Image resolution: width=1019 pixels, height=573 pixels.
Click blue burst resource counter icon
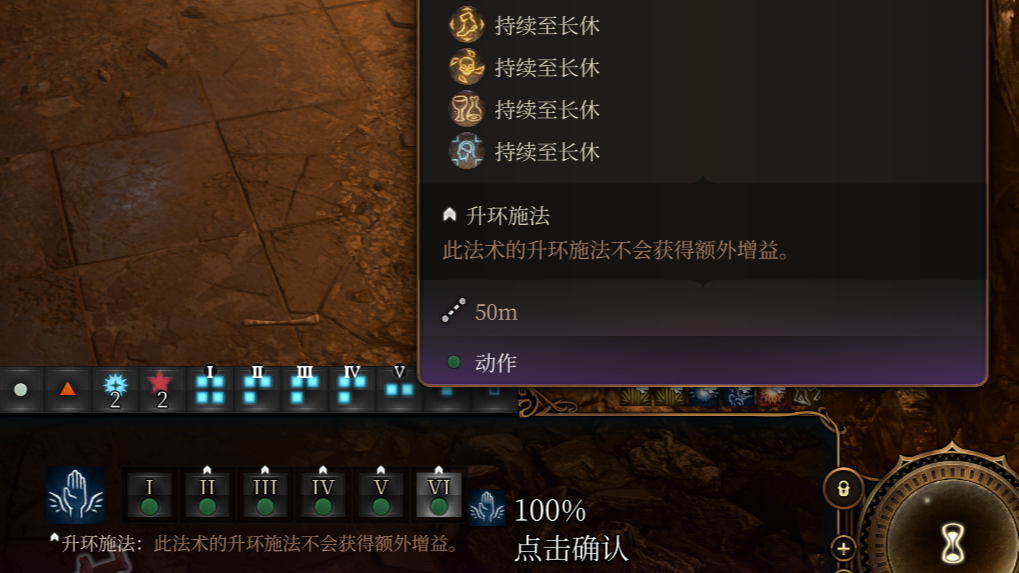tap(115, 389)
